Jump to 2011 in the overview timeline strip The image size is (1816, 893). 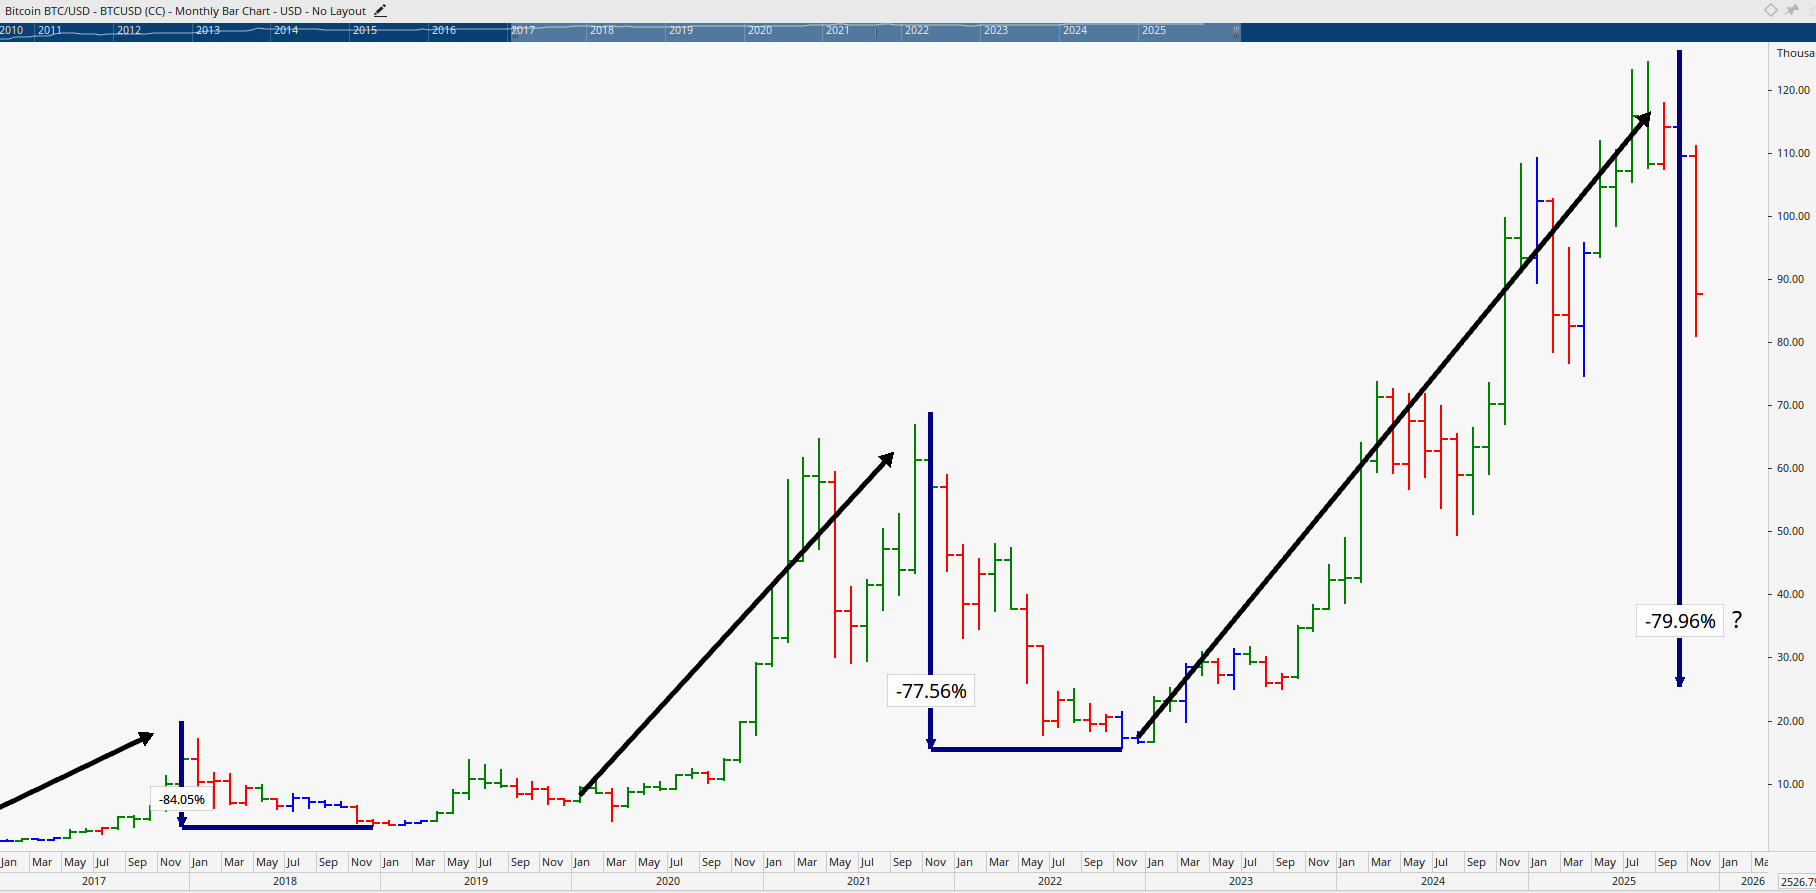[x=50, y=30]
